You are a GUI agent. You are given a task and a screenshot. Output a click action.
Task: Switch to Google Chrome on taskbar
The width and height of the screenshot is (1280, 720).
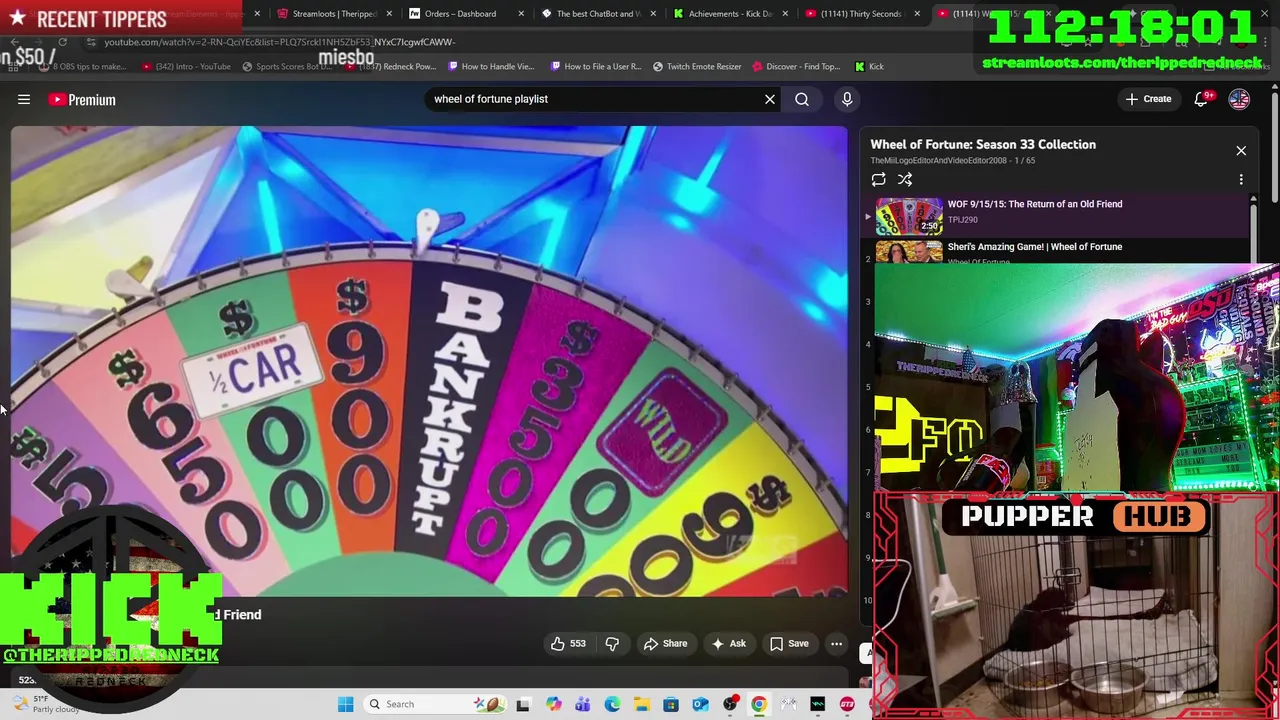[x=759, y=704]
